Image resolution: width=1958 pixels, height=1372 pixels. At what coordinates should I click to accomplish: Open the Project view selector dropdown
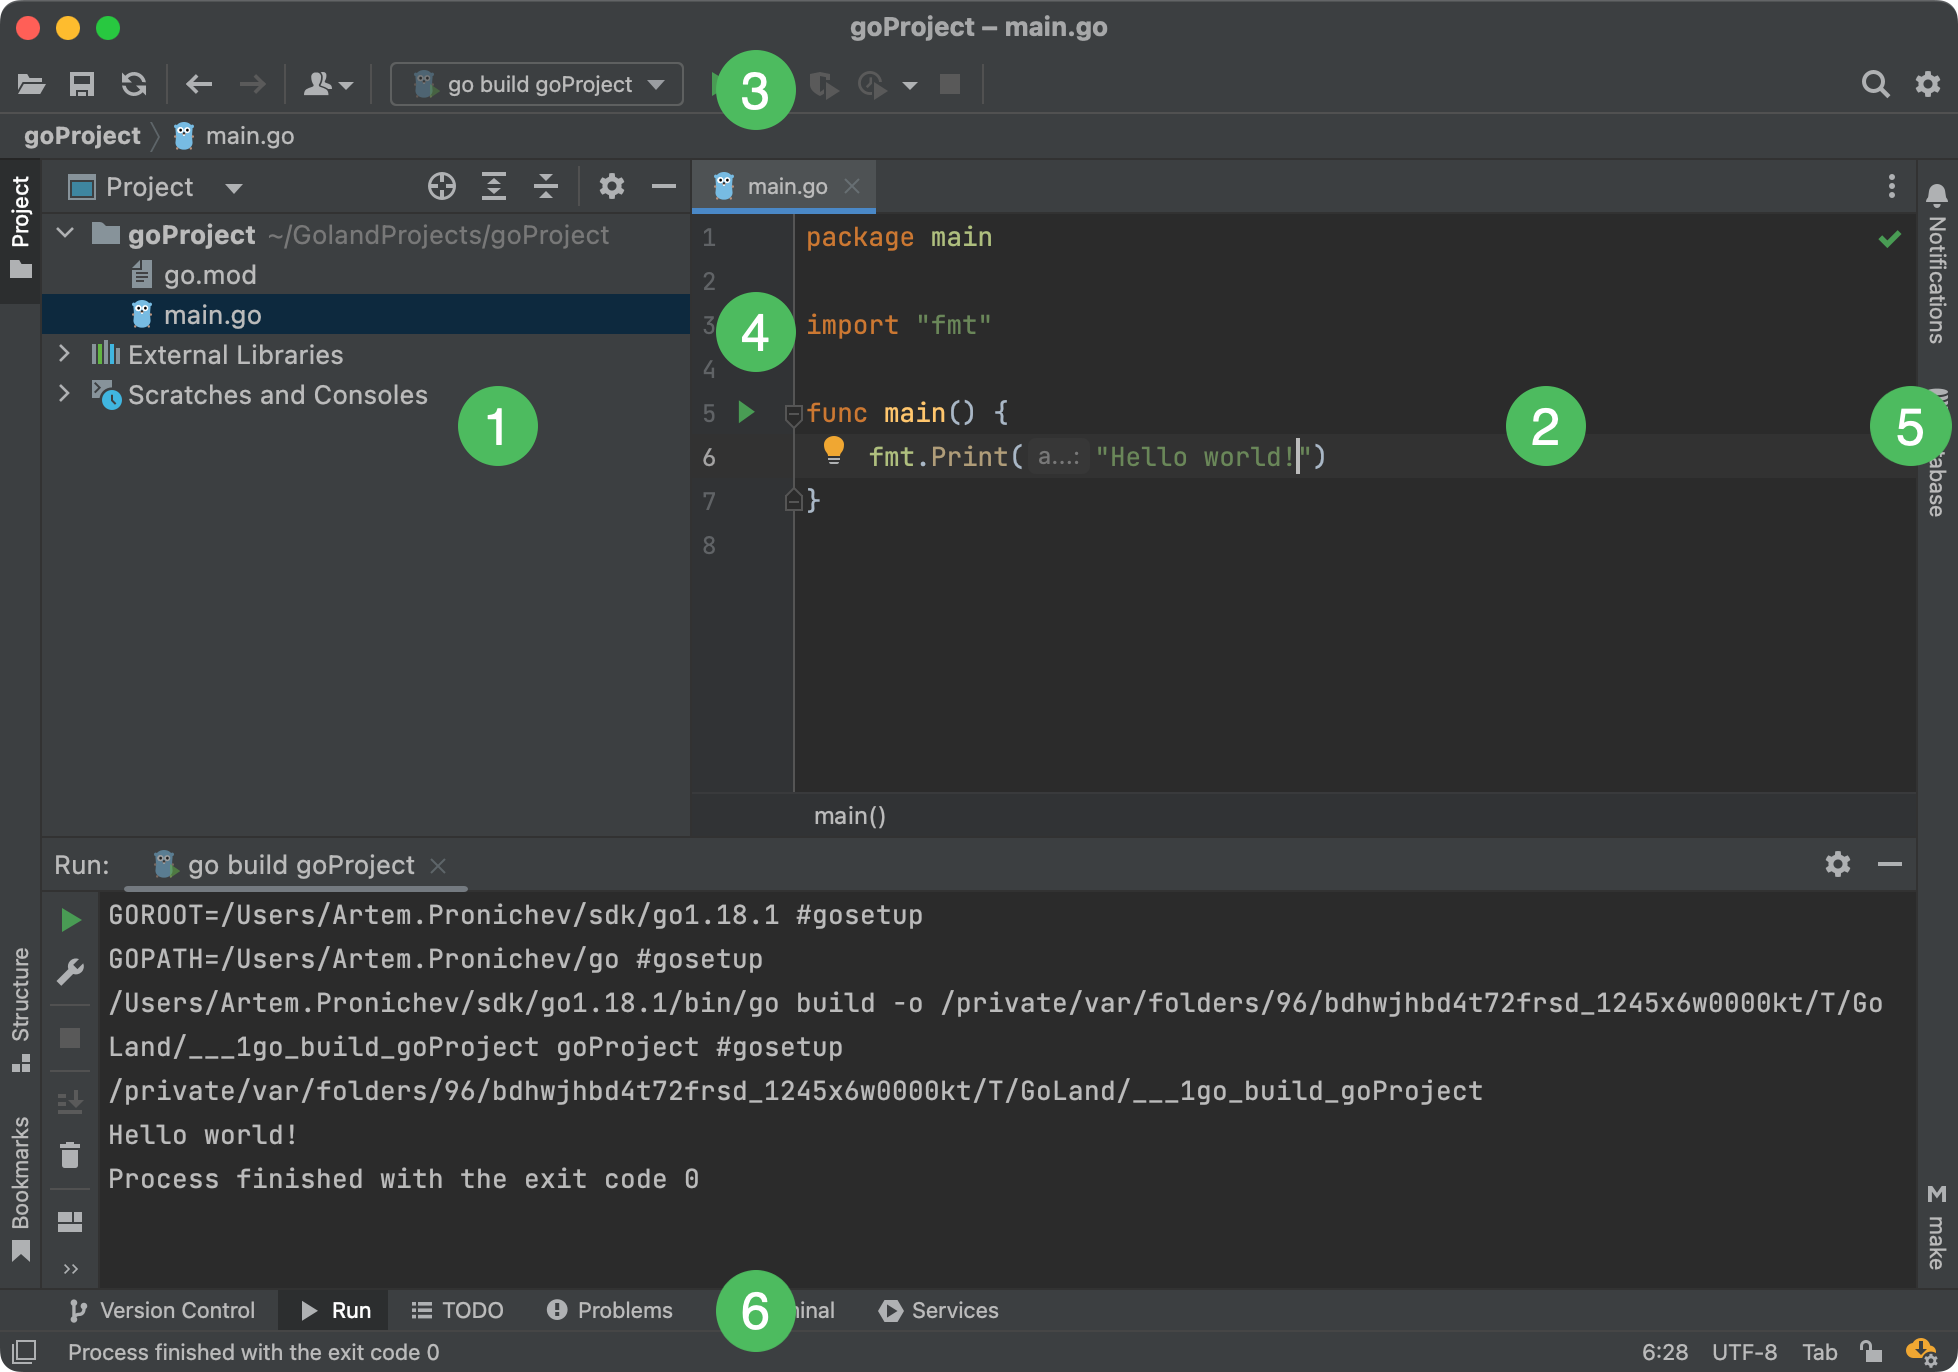coord(155,187)
